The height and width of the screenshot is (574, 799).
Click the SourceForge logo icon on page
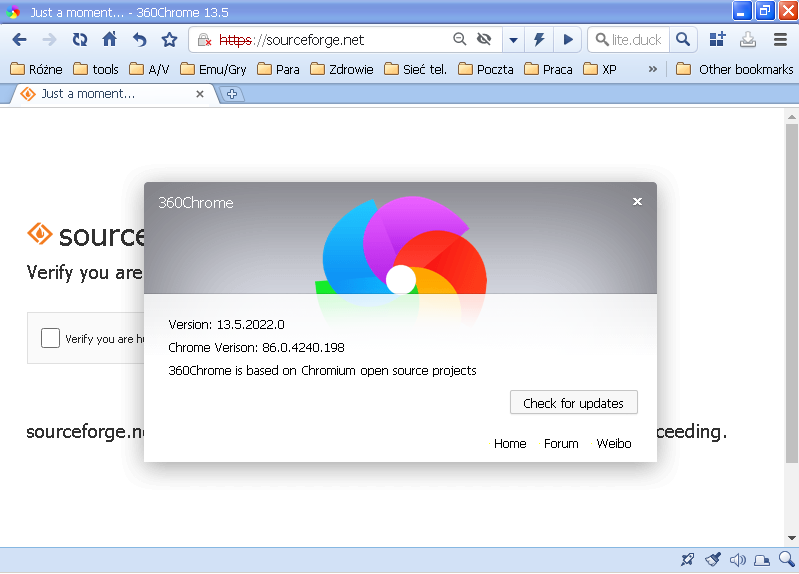coord(39,234)
